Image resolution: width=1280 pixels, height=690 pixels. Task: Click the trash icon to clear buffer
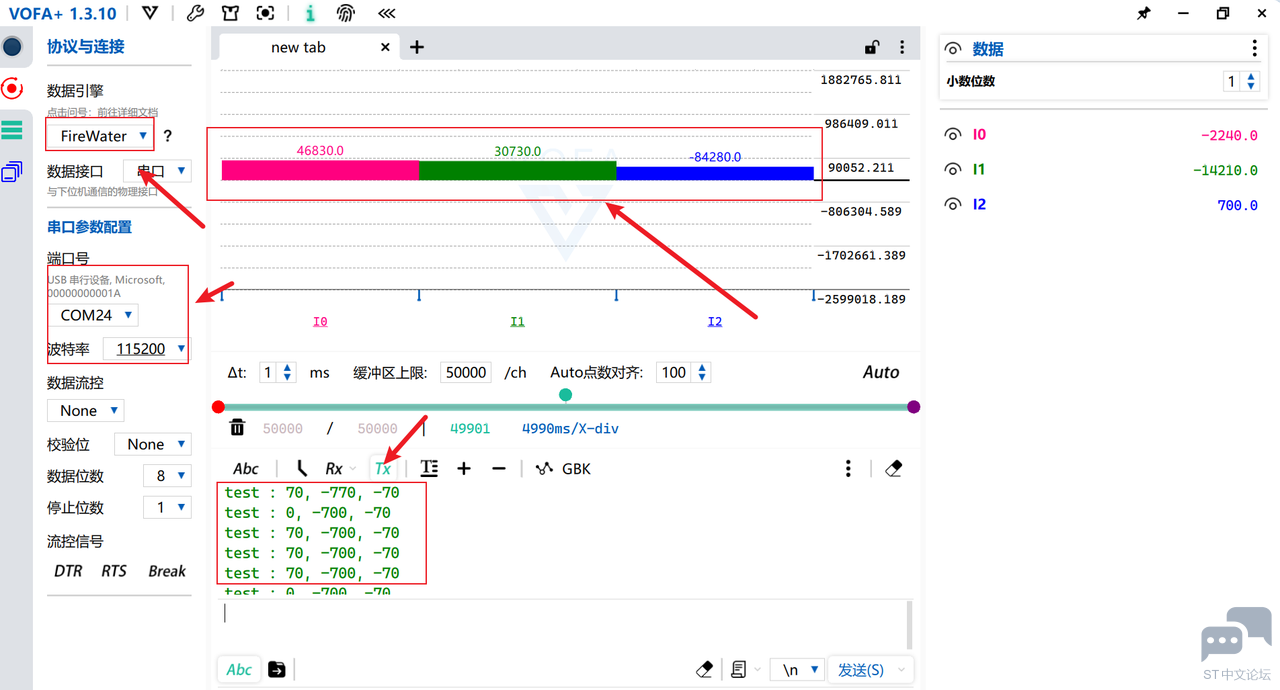pos(237,428)
